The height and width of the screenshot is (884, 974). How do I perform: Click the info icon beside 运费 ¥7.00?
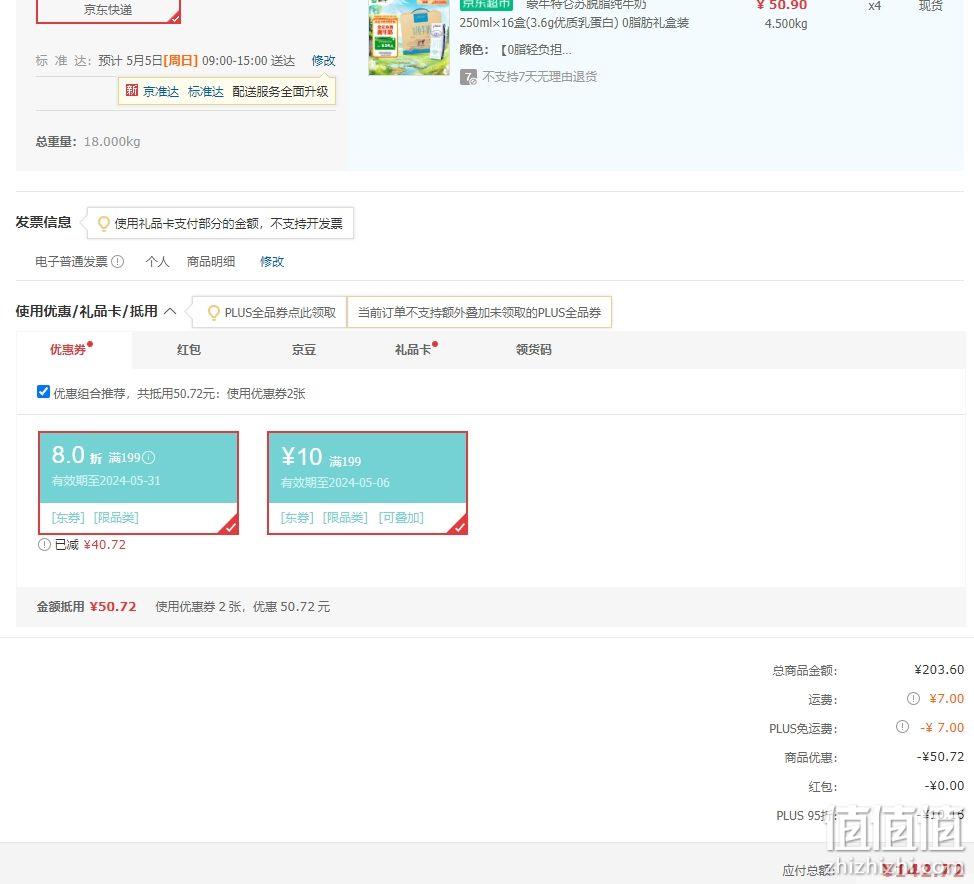(913, 698)
